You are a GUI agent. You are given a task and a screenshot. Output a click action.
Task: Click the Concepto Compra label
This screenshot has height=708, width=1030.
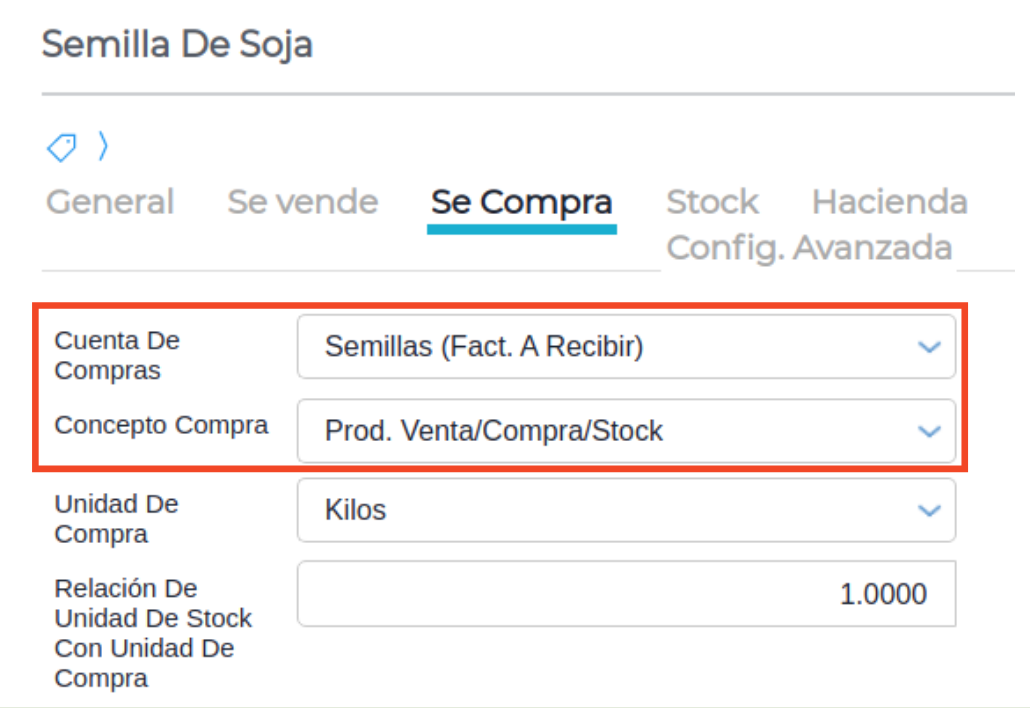pyautogui.click(x=161, y=425)
